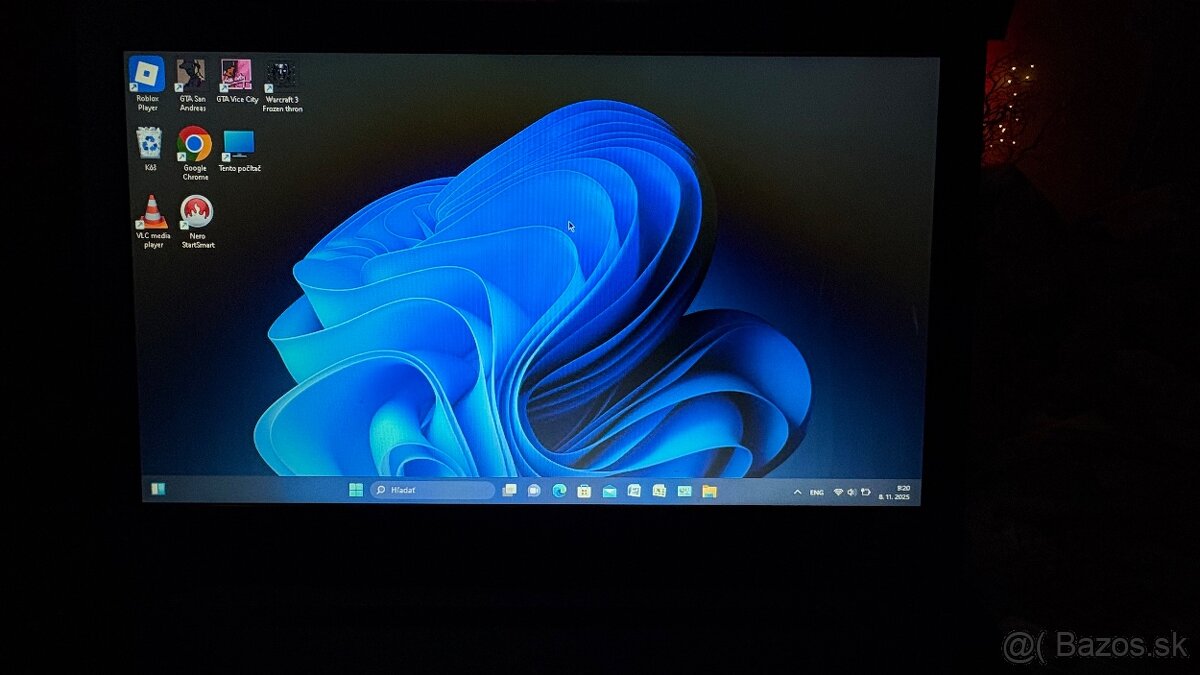This screenshot has width=1200, height=675.
Task: Click the volume speaker tray icon
Action: point(851,492)
